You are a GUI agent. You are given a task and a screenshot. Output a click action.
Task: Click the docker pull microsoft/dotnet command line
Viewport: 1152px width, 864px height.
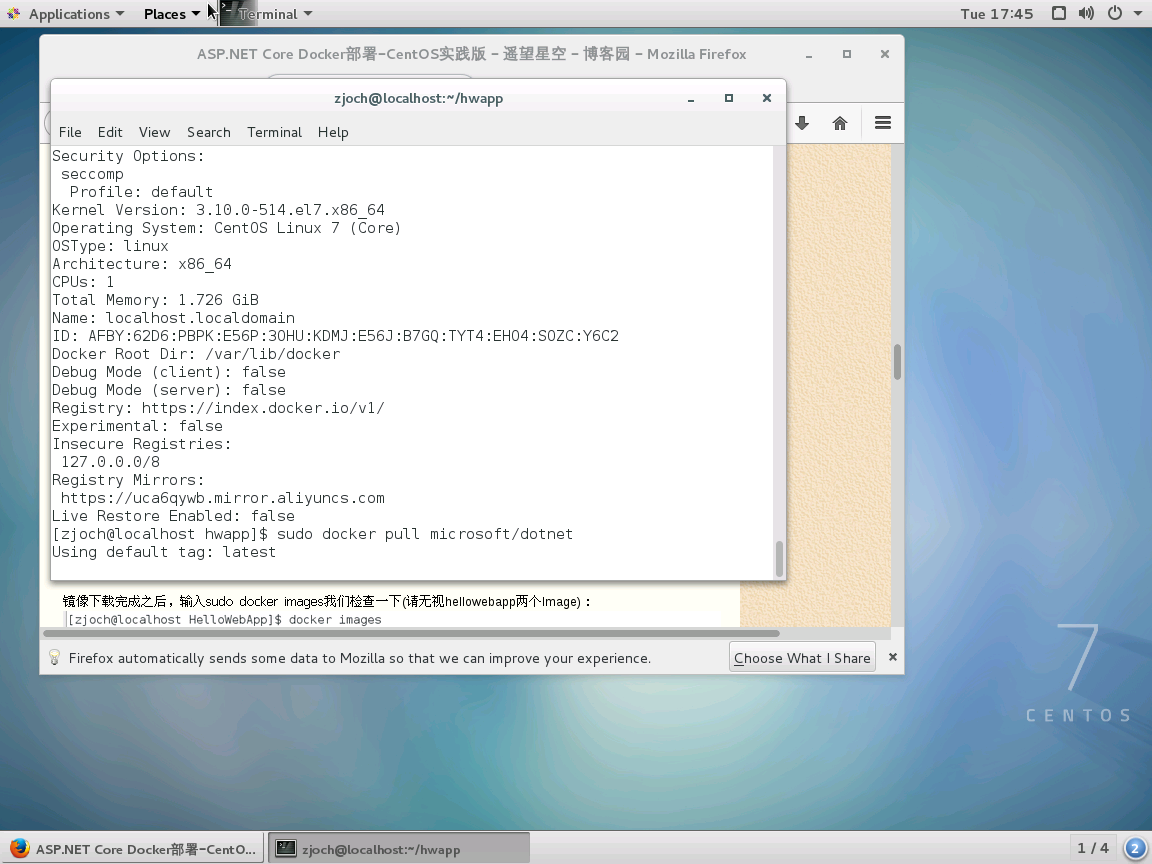(313, 534)
